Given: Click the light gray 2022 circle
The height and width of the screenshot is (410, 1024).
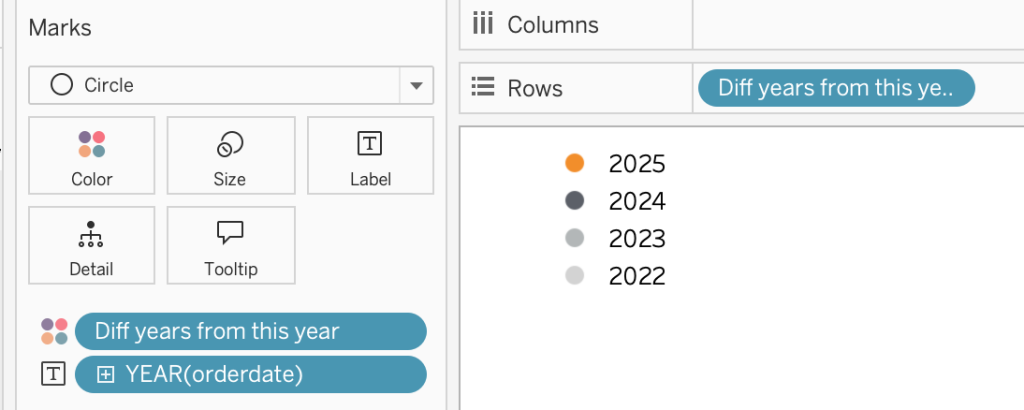Looking at the screenshot, I should [x=575, y=276].
